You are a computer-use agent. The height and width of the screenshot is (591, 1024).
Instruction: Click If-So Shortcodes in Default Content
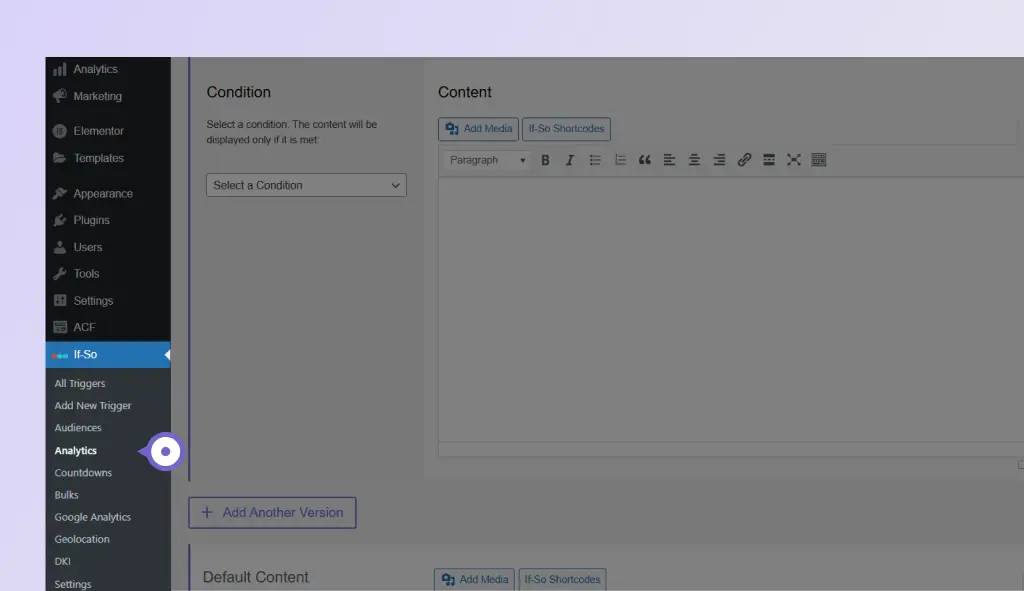(x=562, y=579)
